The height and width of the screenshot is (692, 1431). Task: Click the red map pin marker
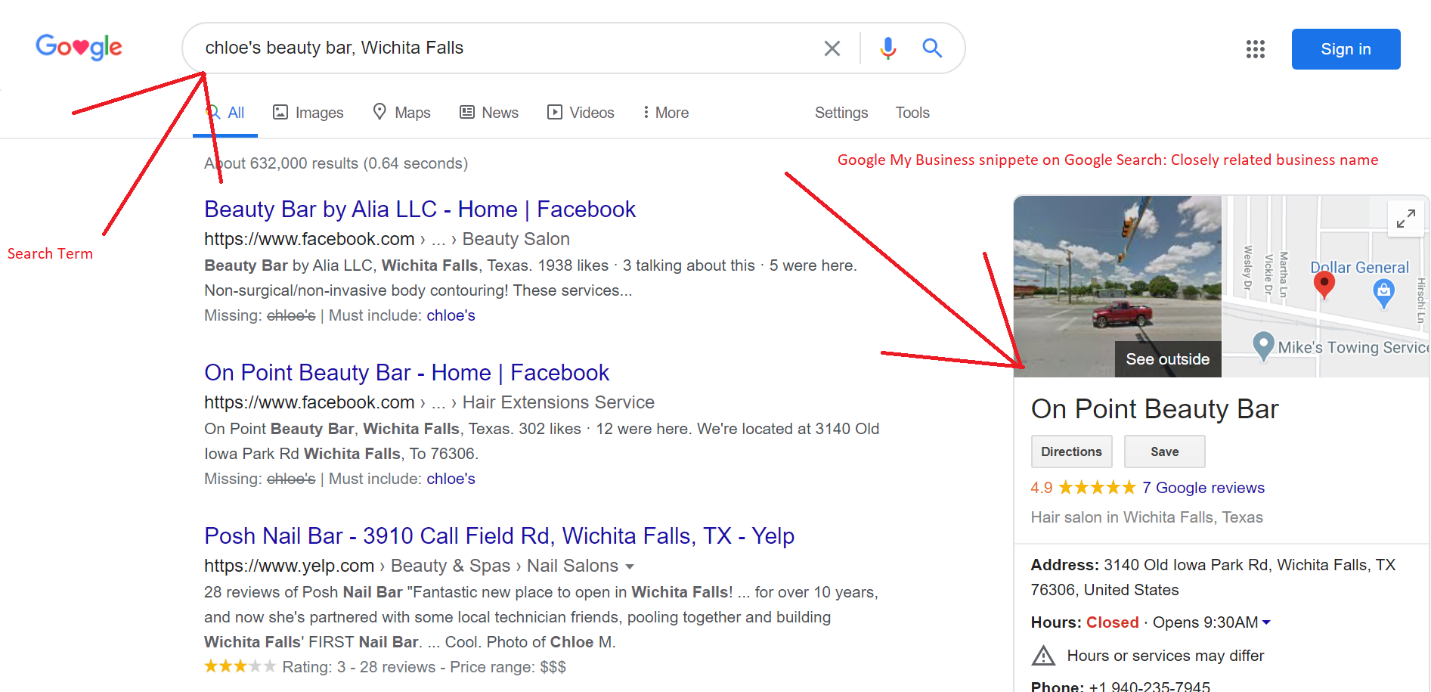[1324, 286]
